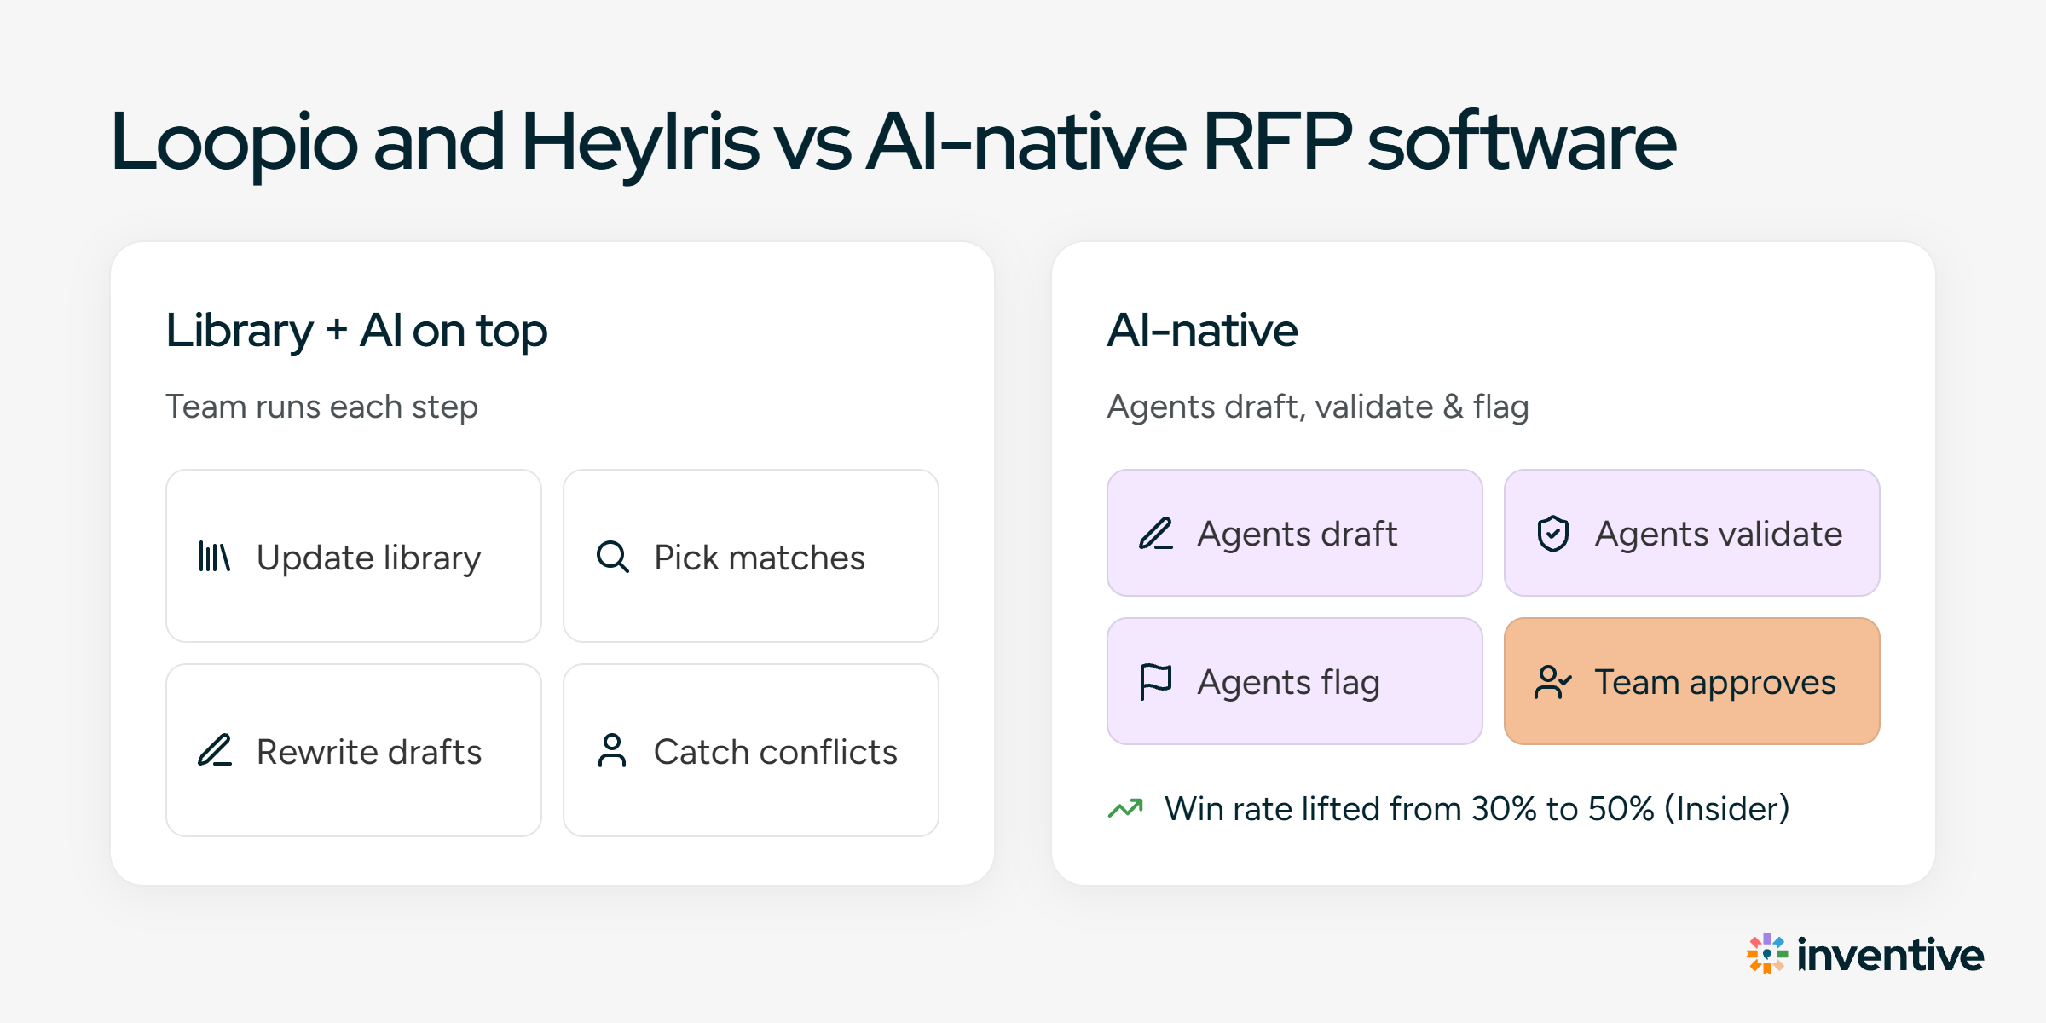Click the magnifying glass icon beside Pick matches
Viewport: 2046px width, 1023px height.
coord(612,556)
